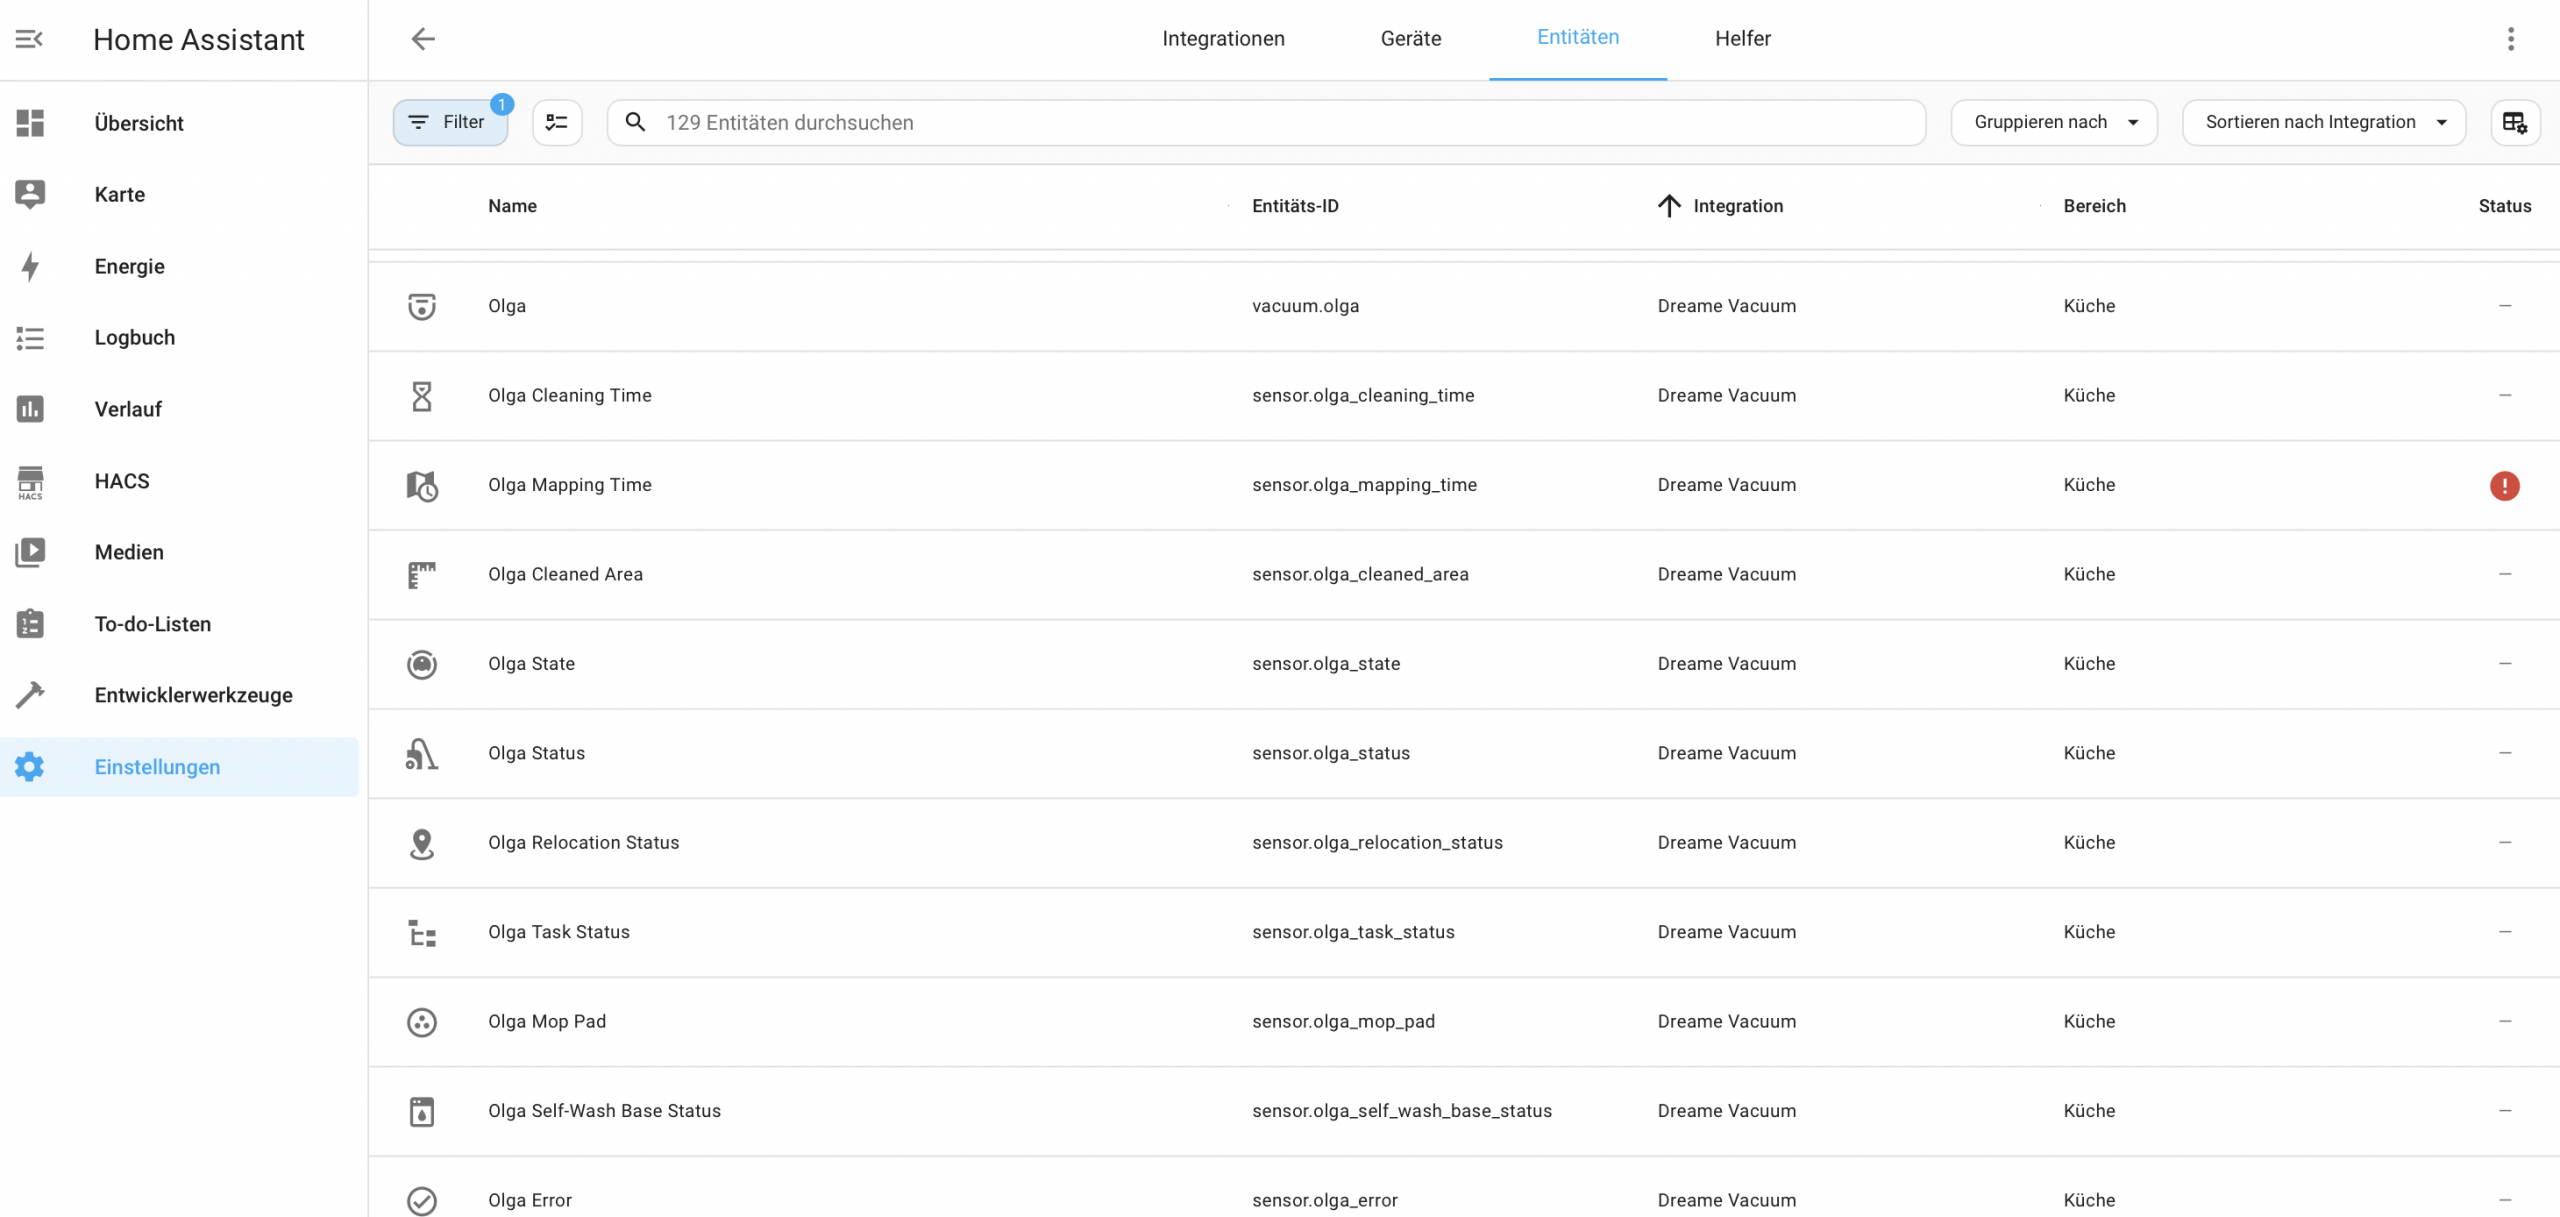Open HACS from the sidebar
2560x1217 pixels.
pos(122,481)
